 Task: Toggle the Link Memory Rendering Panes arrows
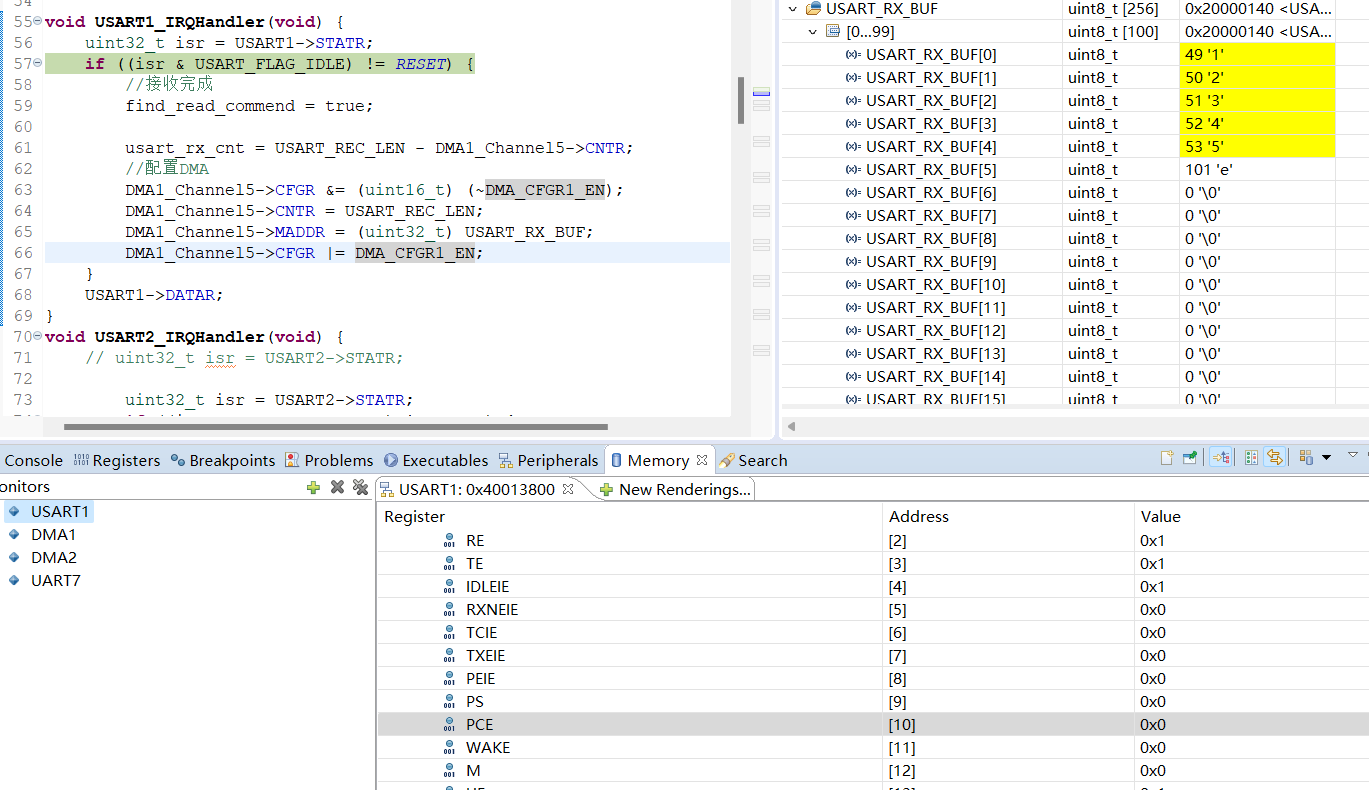(x=1274, y=458)
